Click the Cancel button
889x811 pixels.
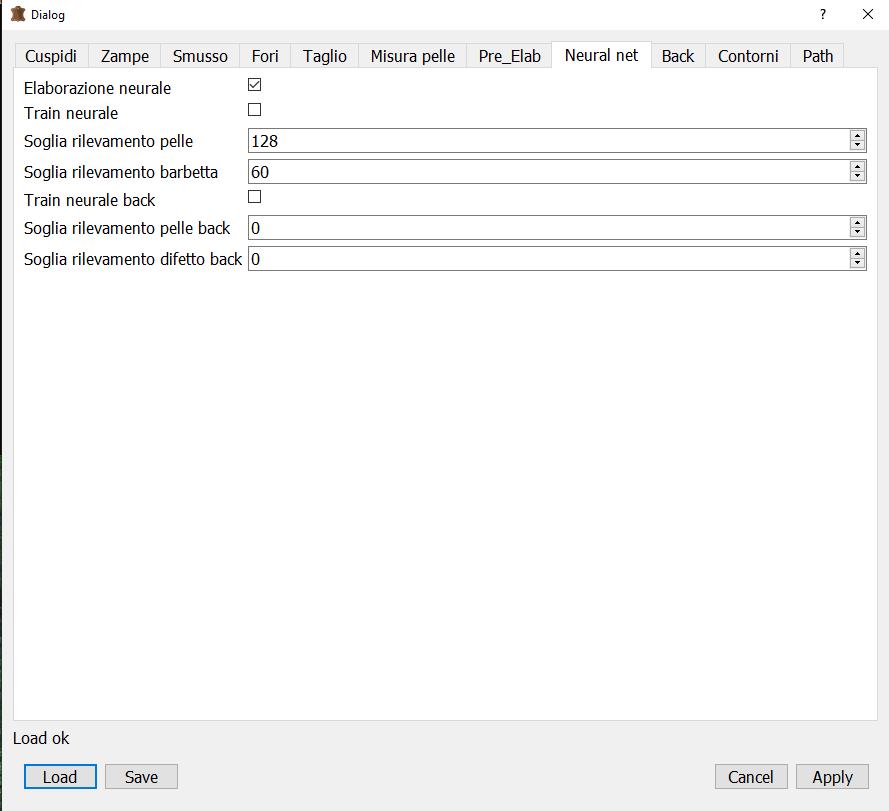751,777
